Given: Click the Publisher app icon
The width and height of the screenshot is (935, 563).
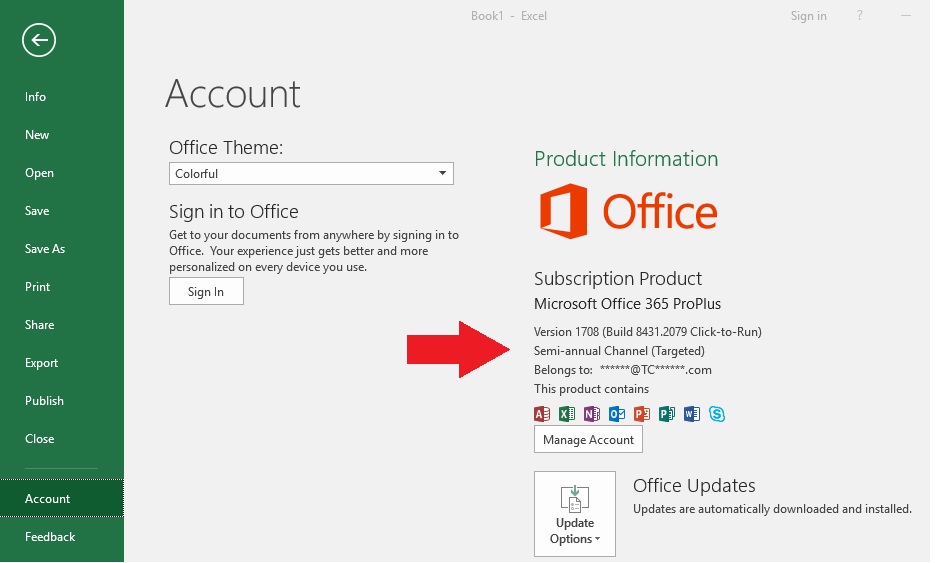Looking at the screenshot, I should [667, 414].
